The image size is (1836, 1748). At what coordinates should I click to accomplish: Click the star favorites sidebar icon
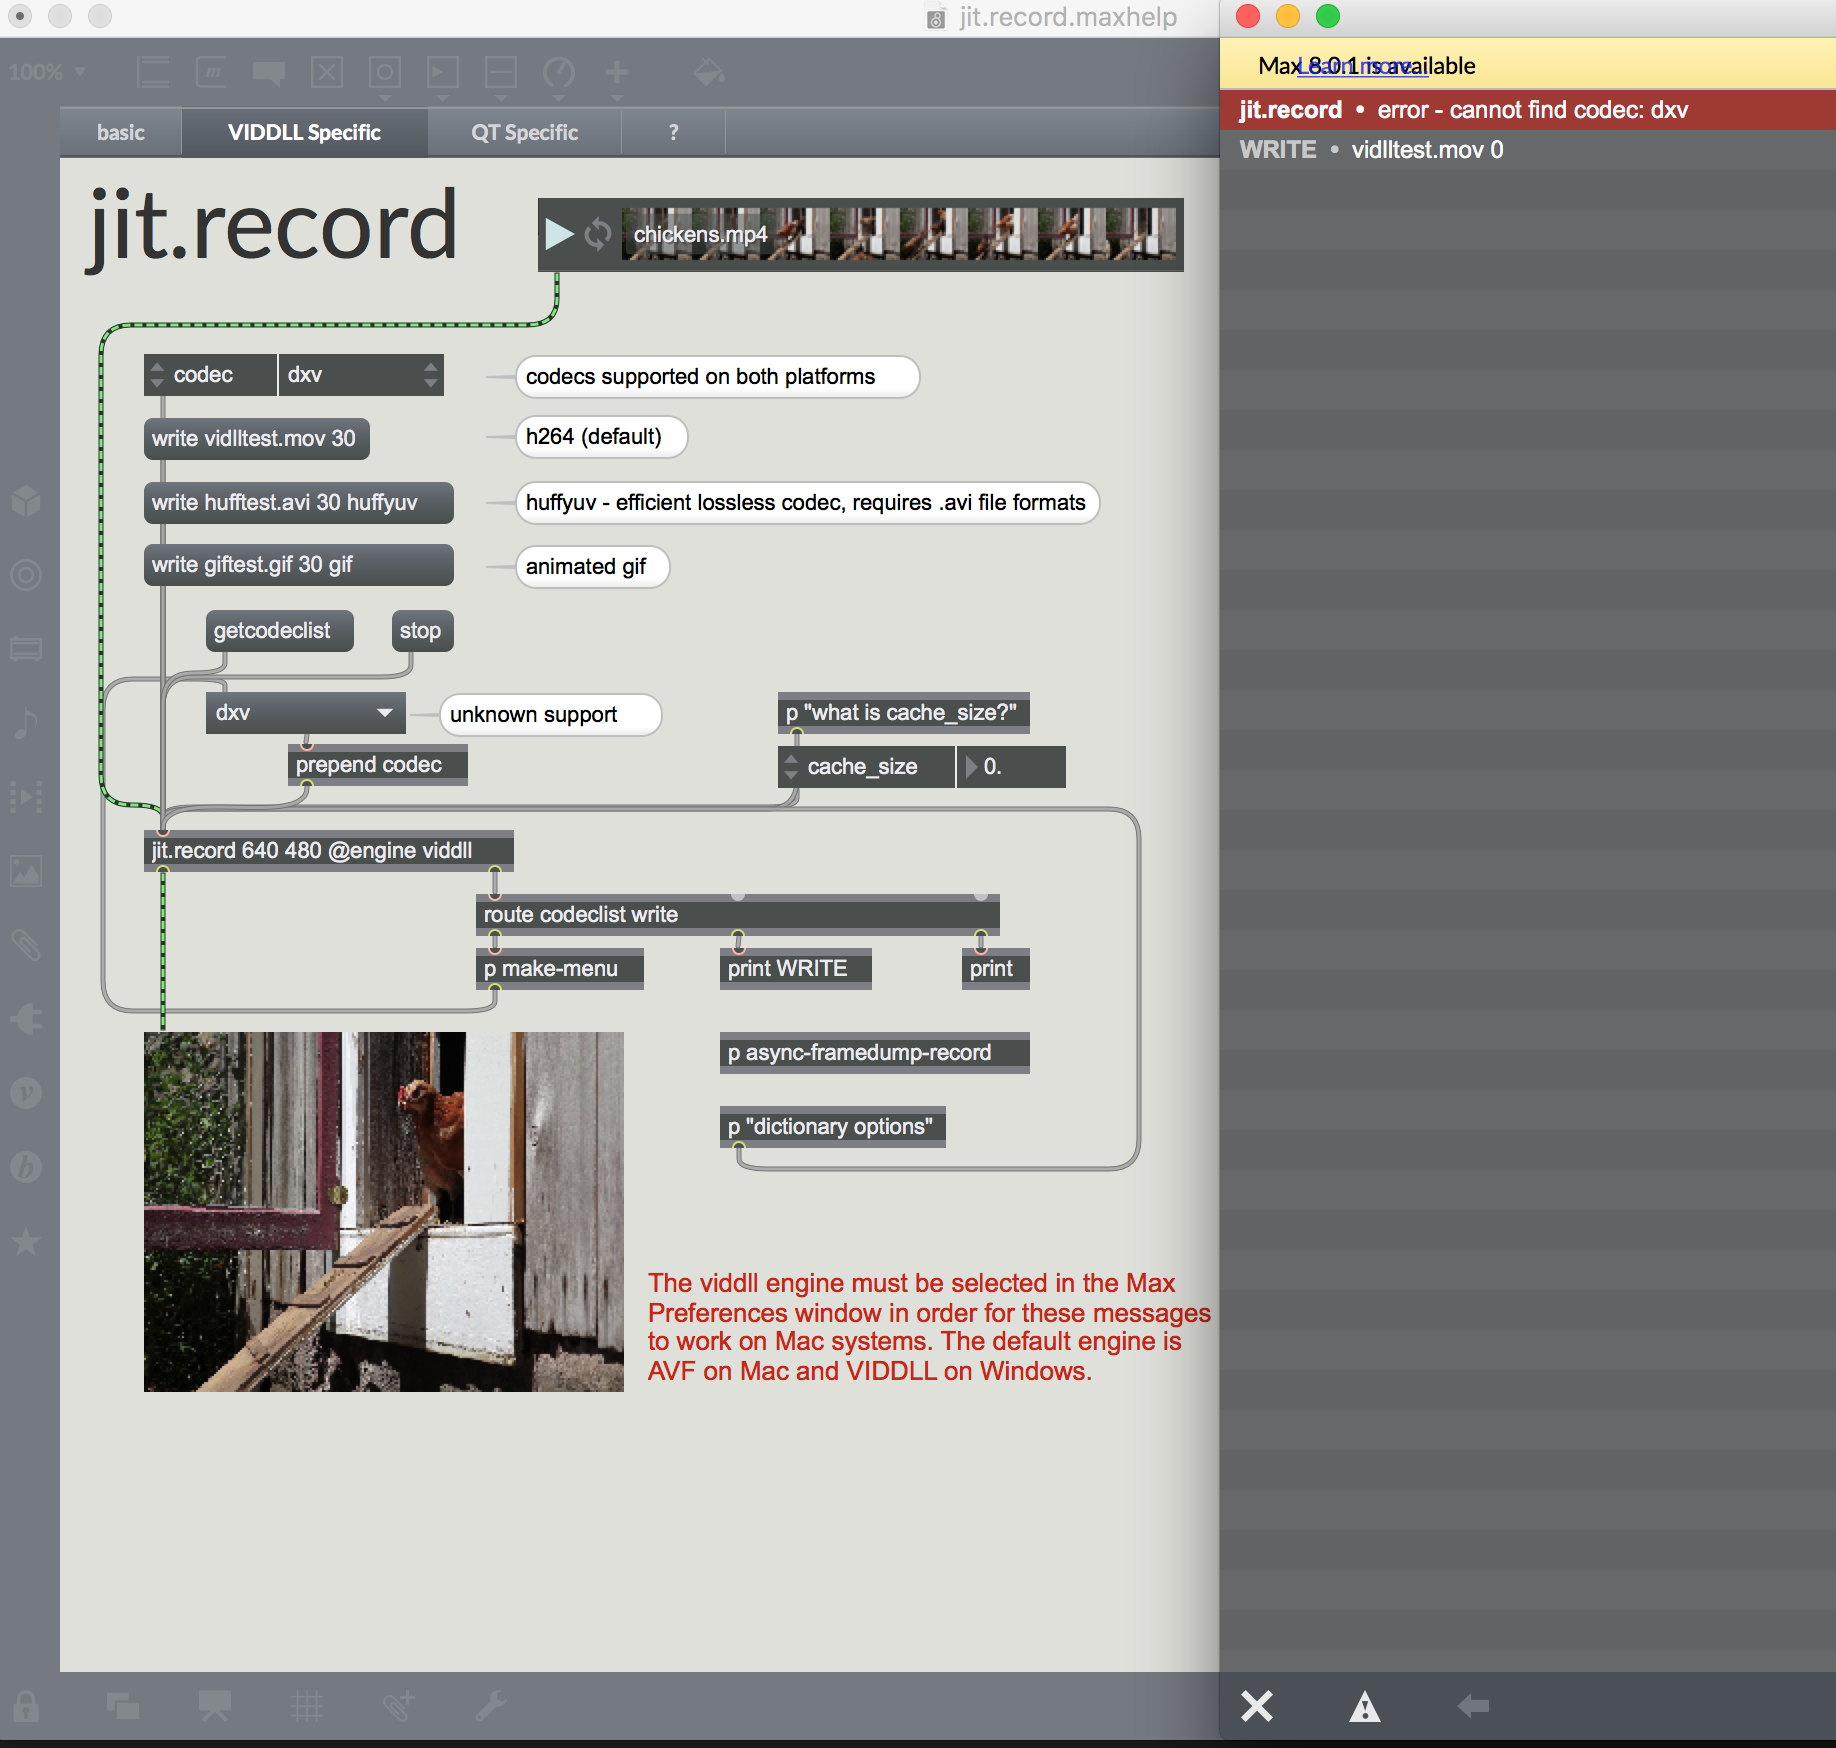click(26, 1242)
